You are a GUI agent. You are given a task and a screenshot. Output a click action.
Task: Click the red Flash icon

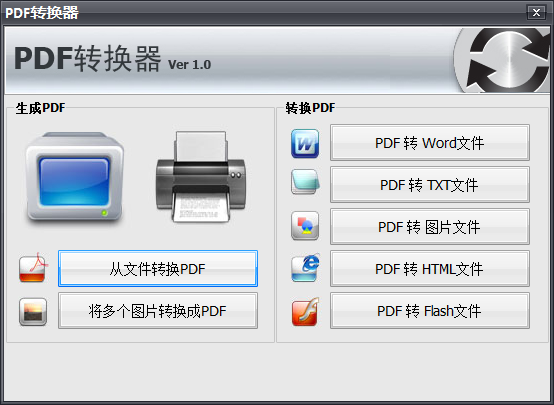click(306, 311)
